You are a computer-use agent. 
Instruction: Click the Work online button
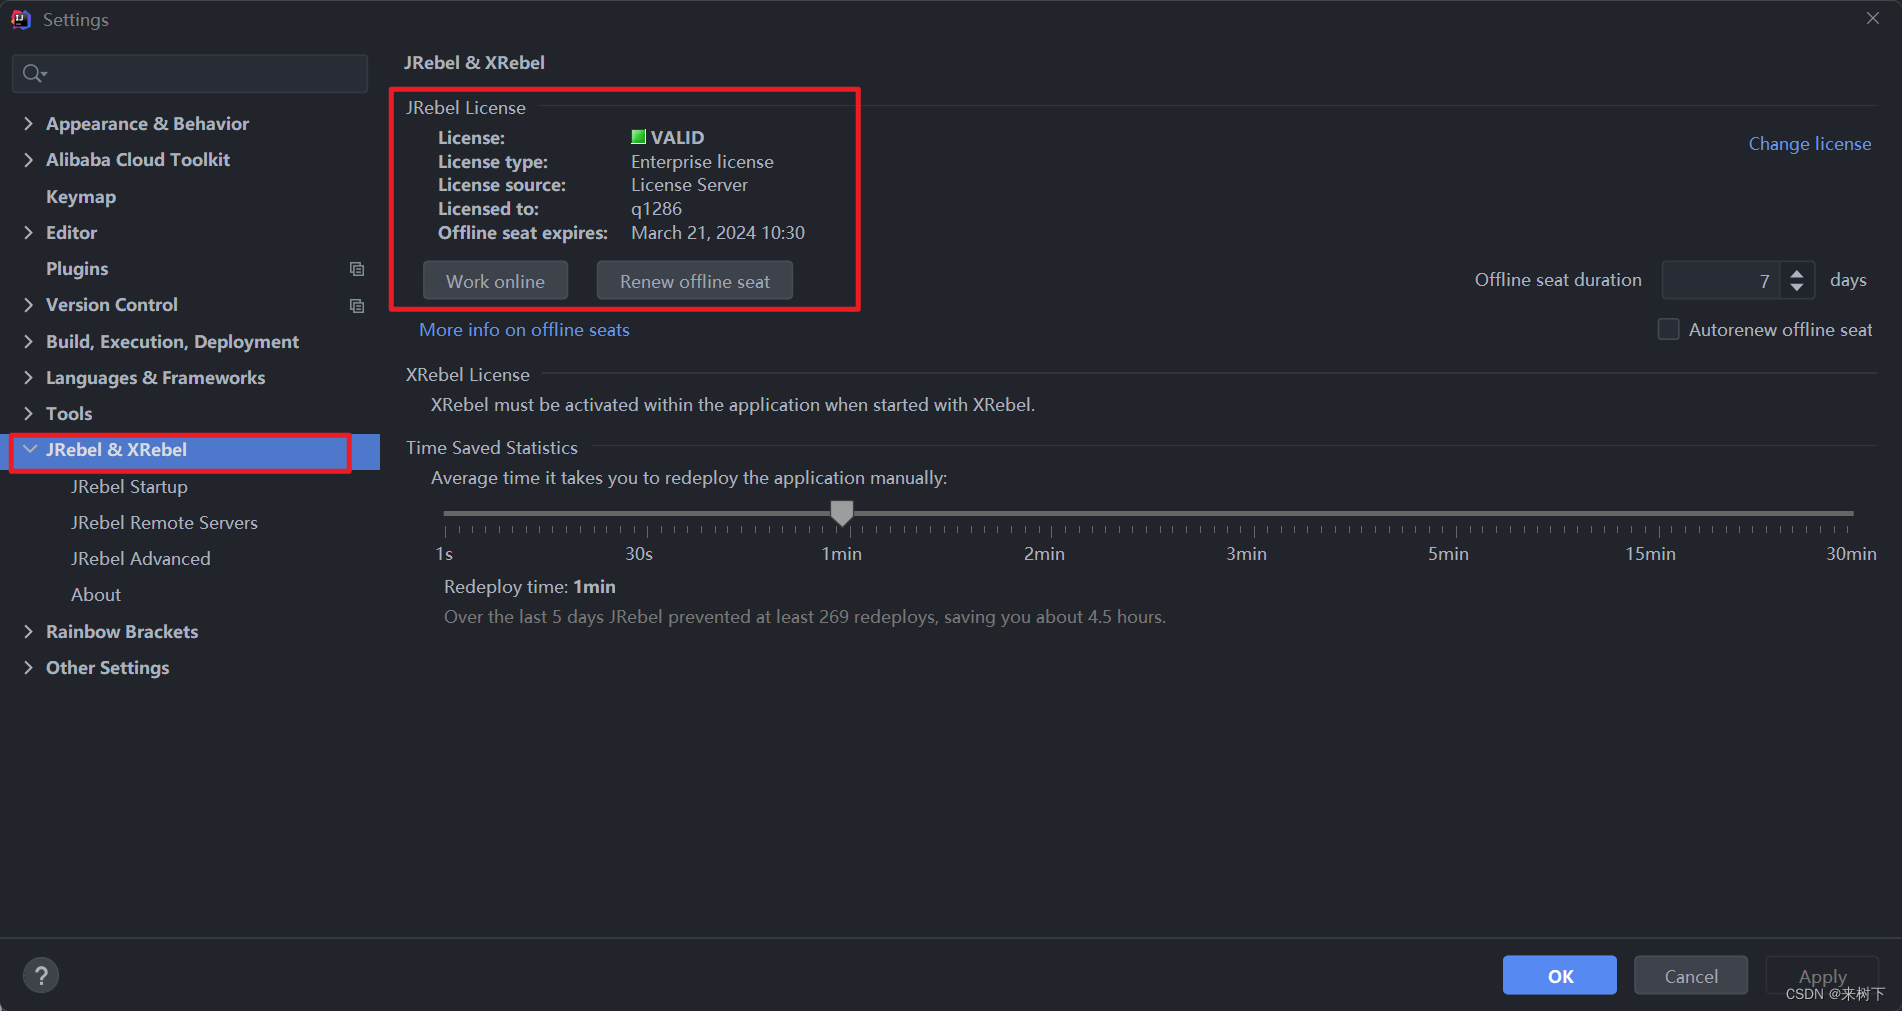point(495,281)
